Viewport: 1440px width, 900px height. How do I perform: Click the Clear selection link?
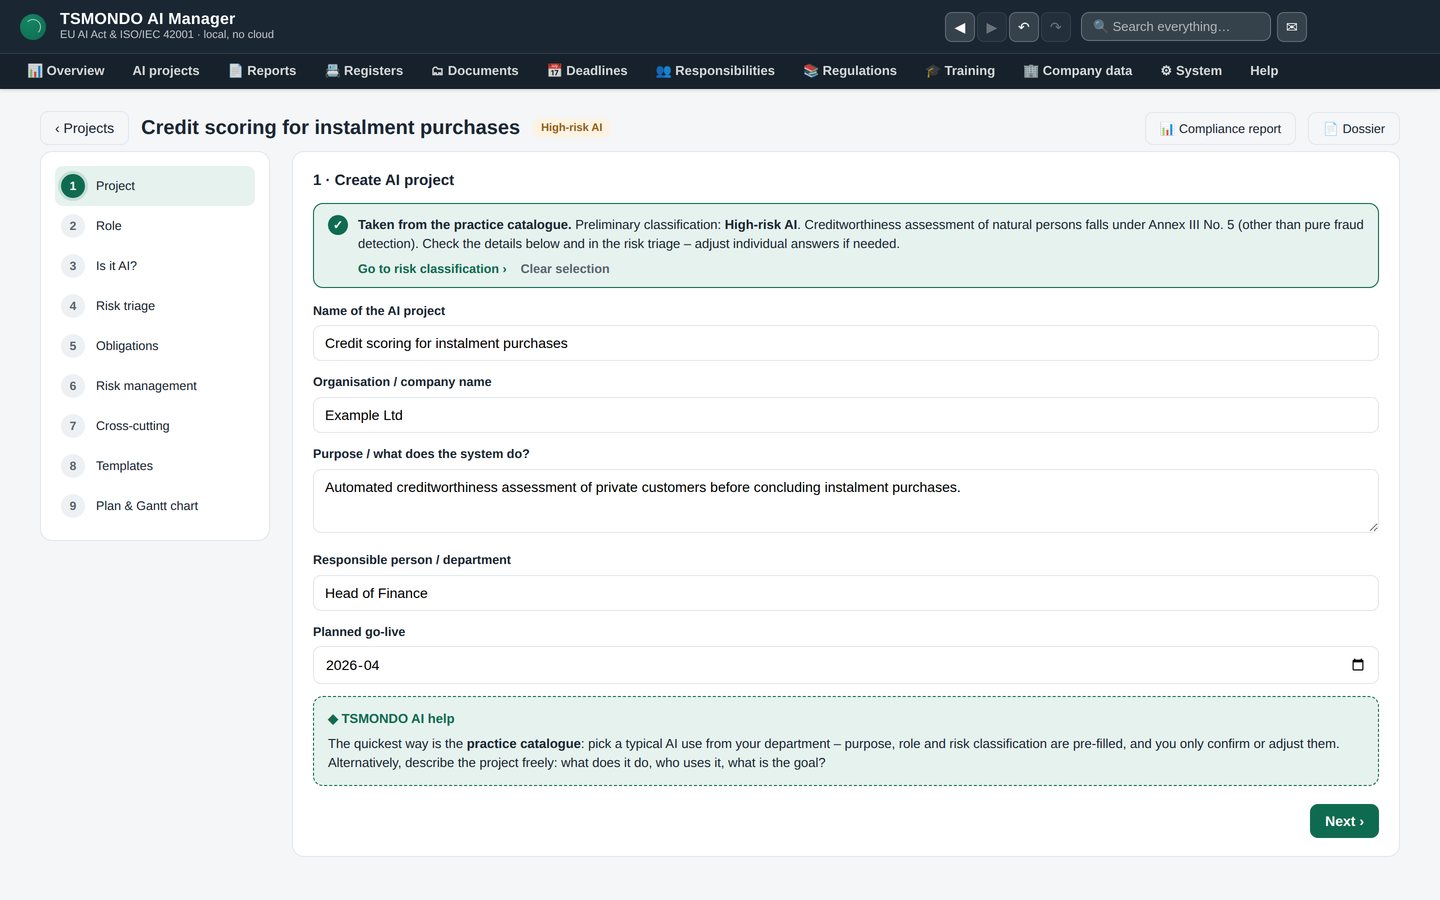coord(565,269)
